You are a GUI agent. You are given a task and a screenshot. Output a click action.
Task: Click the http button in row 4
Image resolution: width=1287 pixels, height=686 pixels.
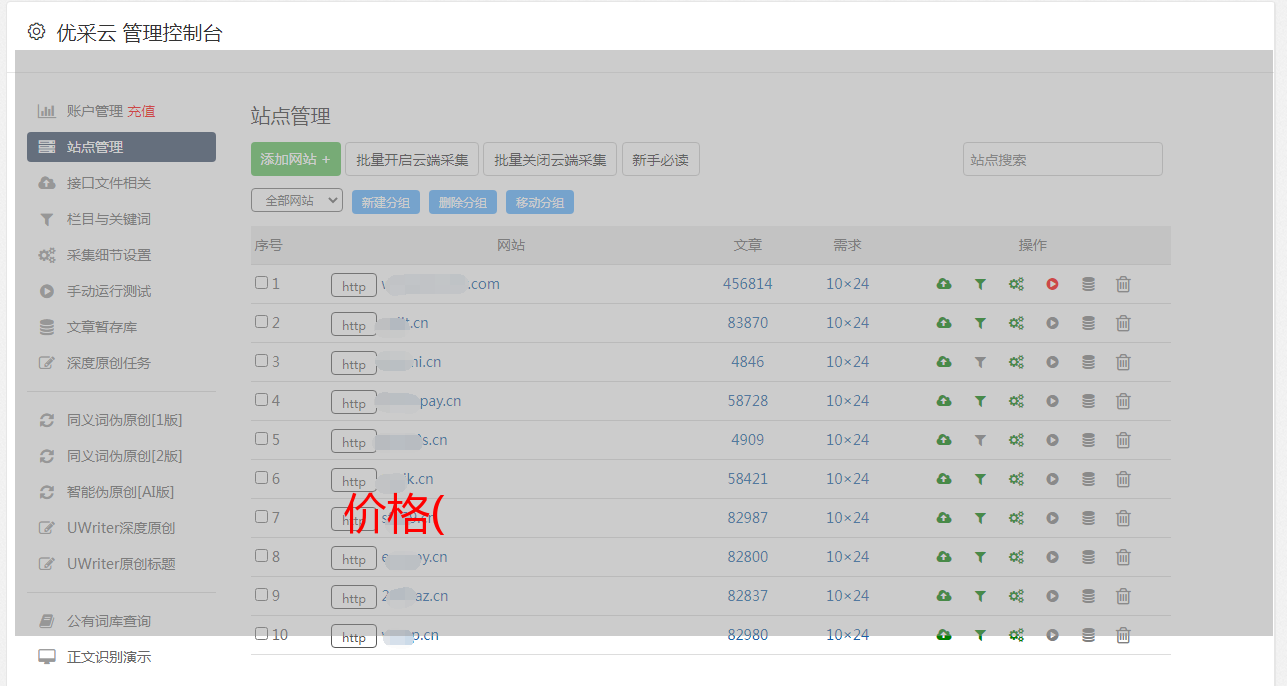pyautogui.click(x=354, y=402)
